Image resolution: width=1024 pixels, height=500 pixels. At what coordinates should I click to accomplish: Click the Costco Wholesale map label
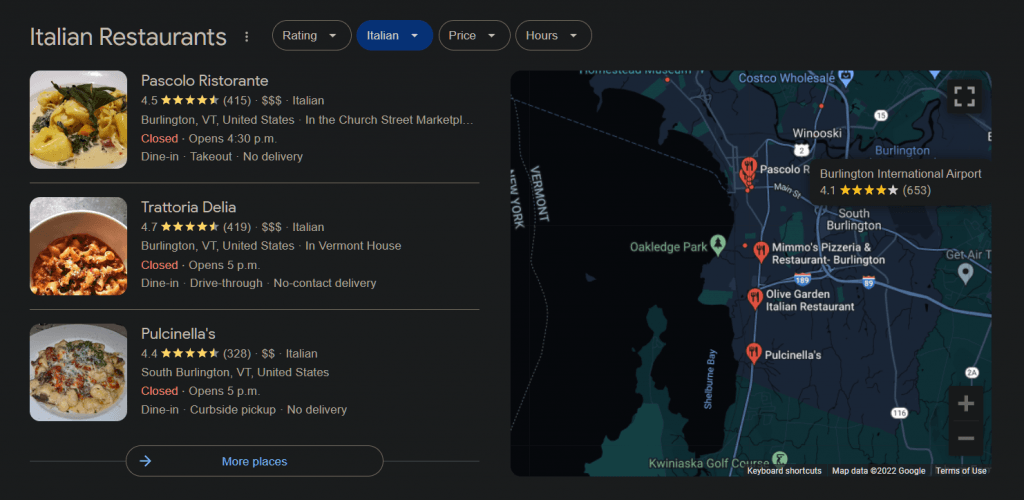click(x=787, y=78)
